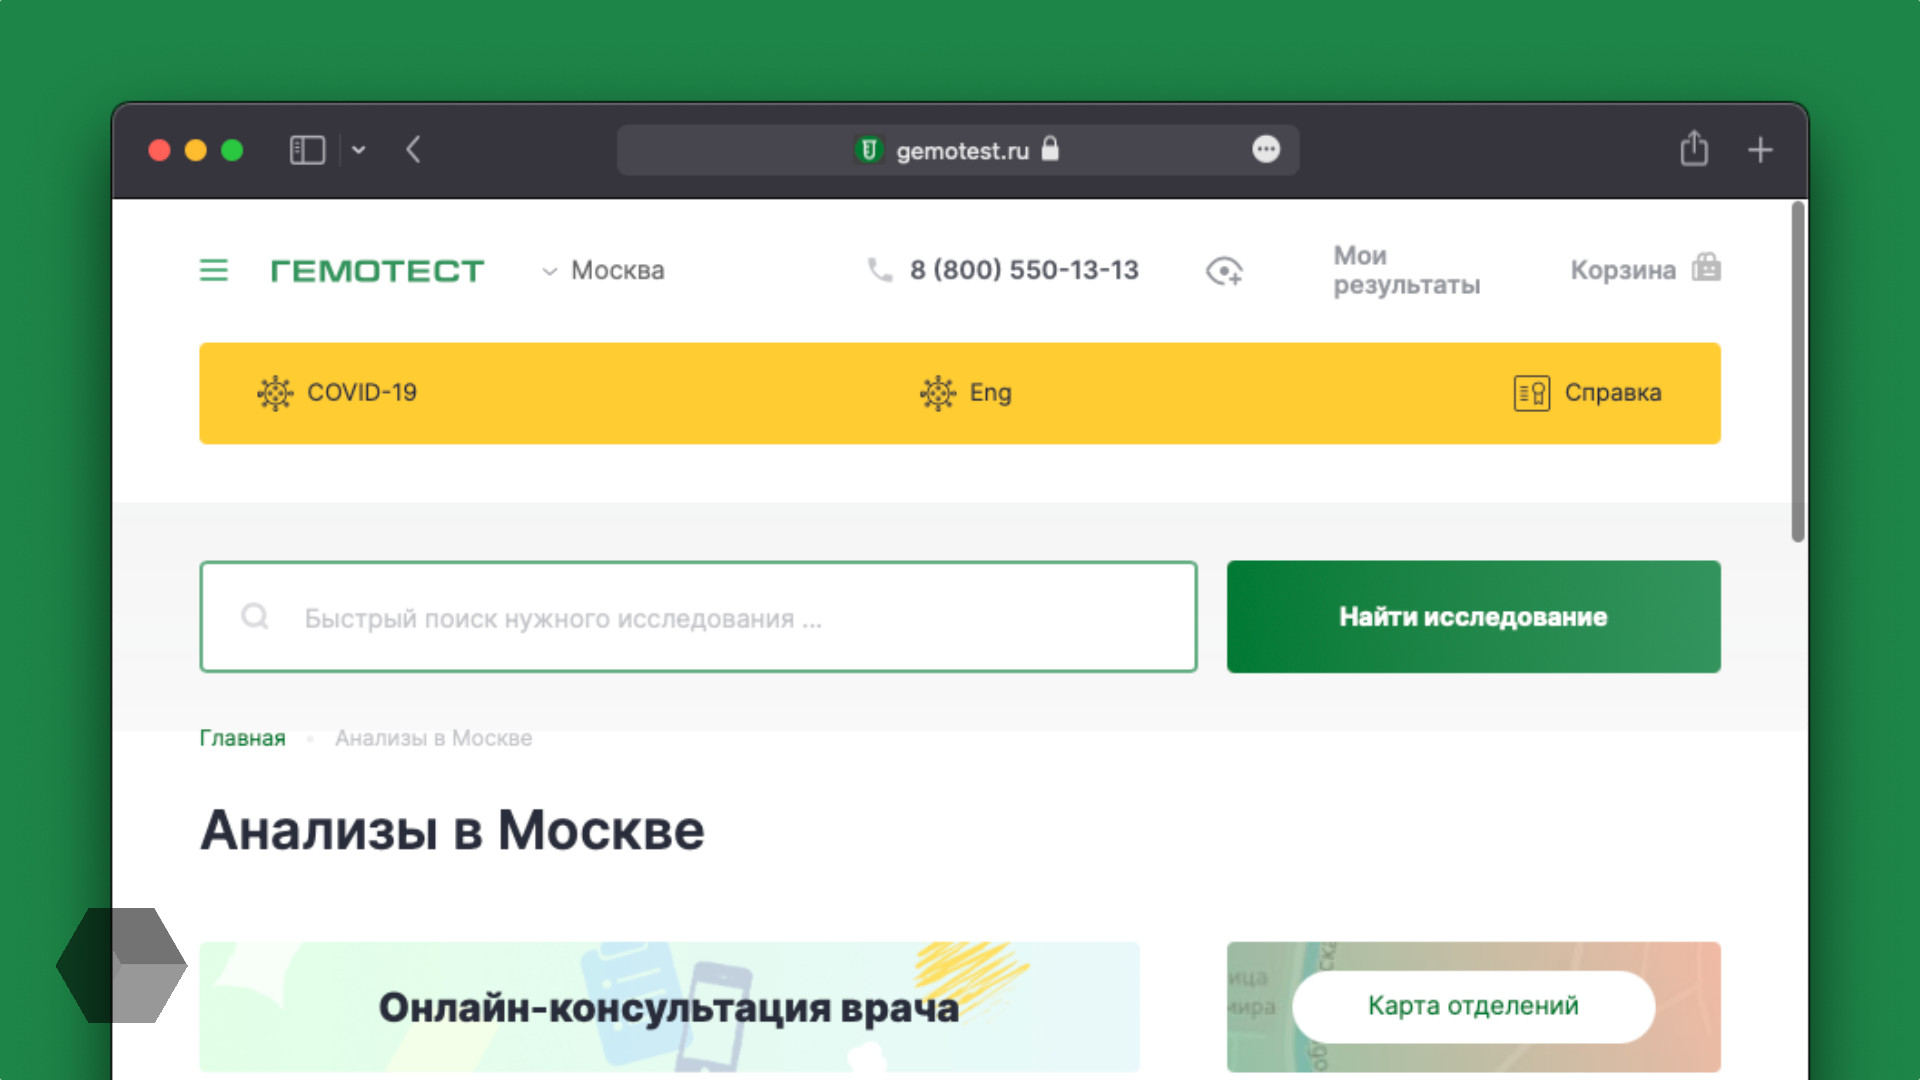This screenshot has height=1080, width=1920.
Task: Click the virus icon beside COVID-19
Action: pyautogui.click(x=275, y=393)
